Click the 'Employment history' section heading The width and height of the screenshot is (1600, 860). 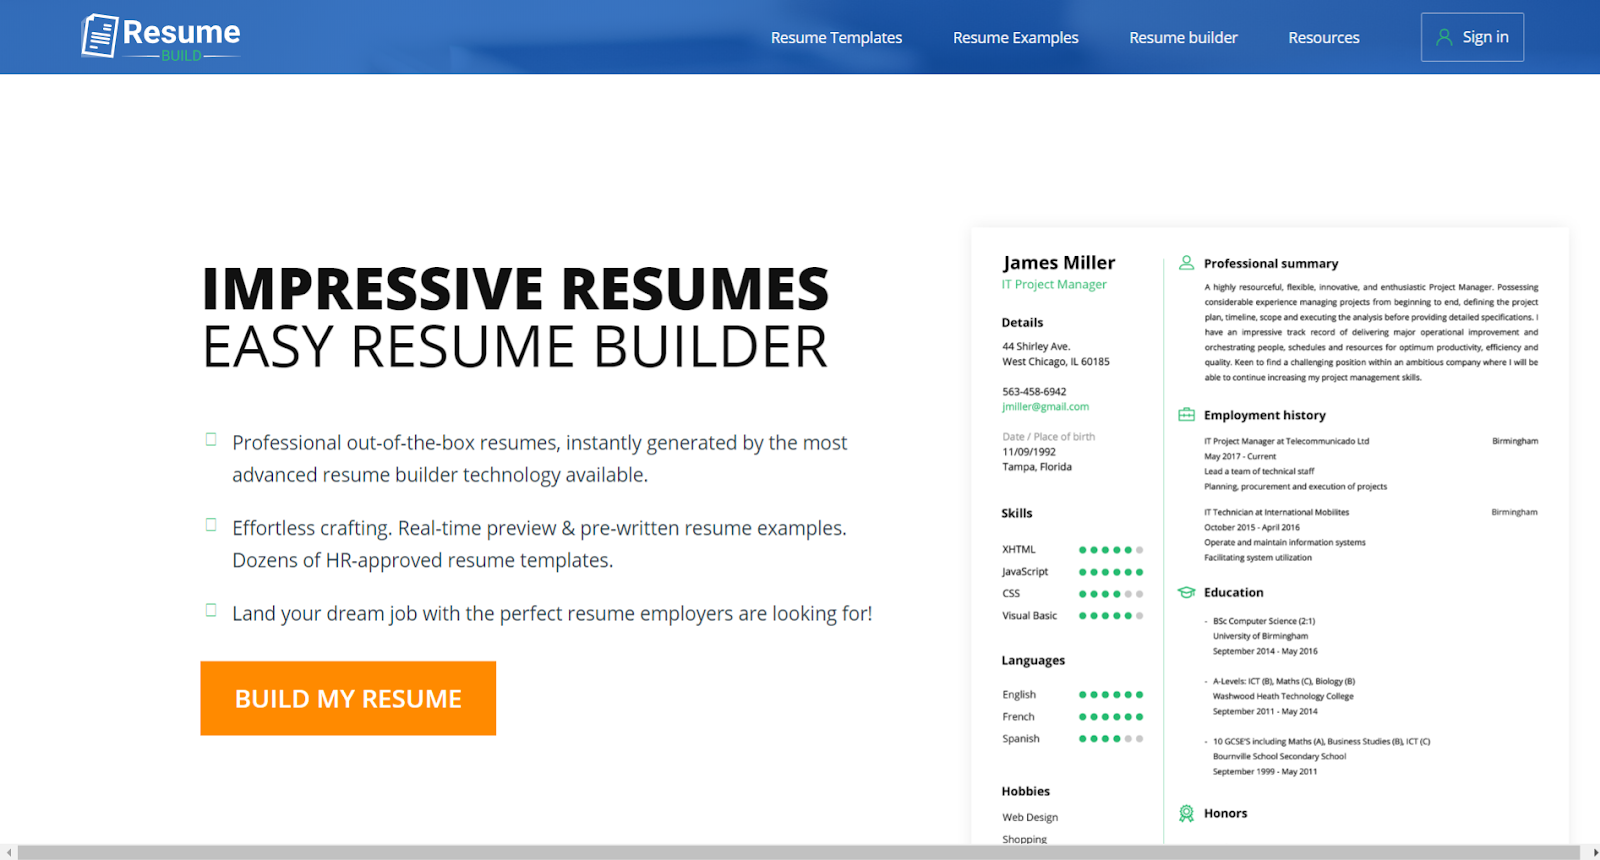1264,415
